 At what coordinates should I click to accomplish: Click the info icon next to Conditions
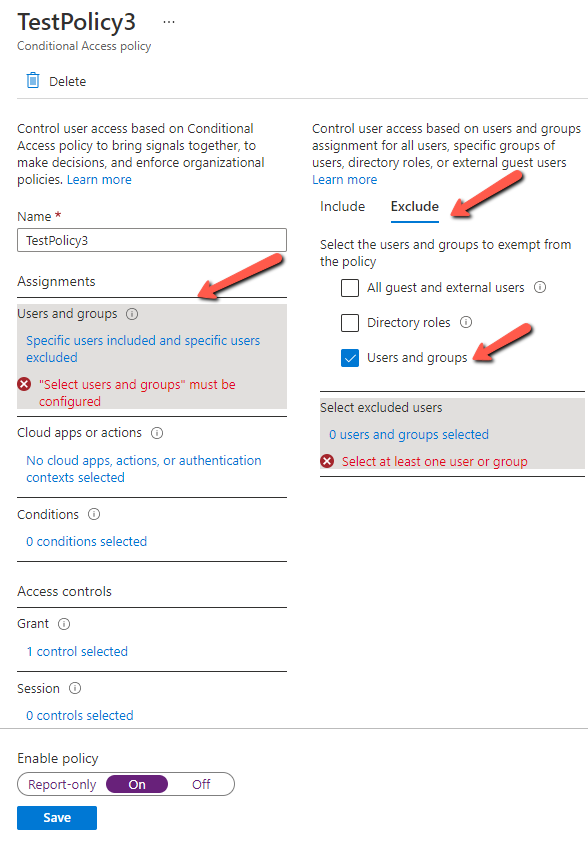point(92,513)
